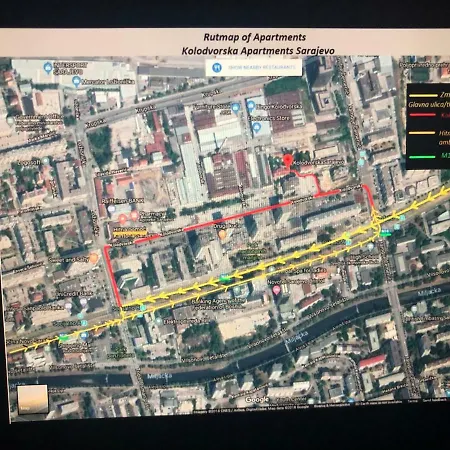Click the Kolodvorska Apartments Sarajevo title text
This screenshot has width=450, height=450.
[258, 51]
